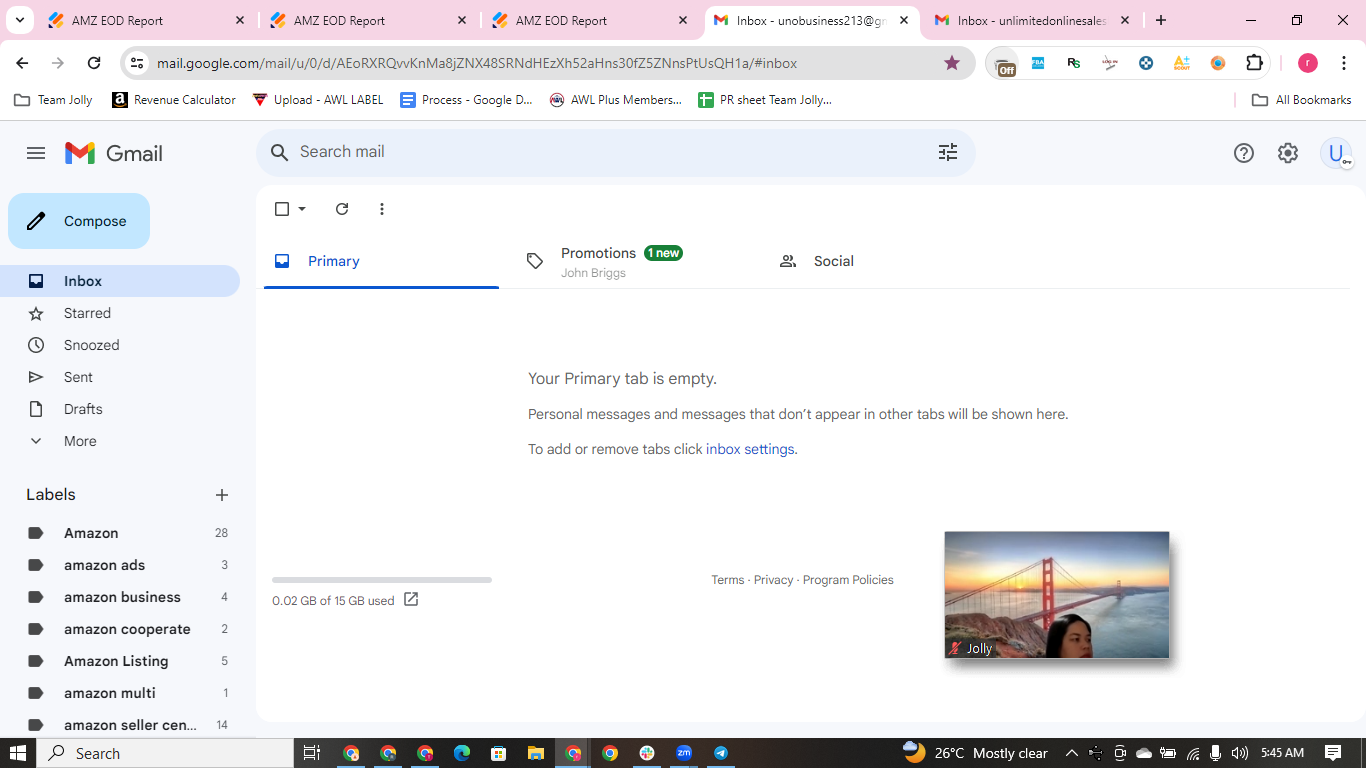Viewport: 1366px width, 768px height.
Task: Reload the page in Chrome
Action: point(94,63)
